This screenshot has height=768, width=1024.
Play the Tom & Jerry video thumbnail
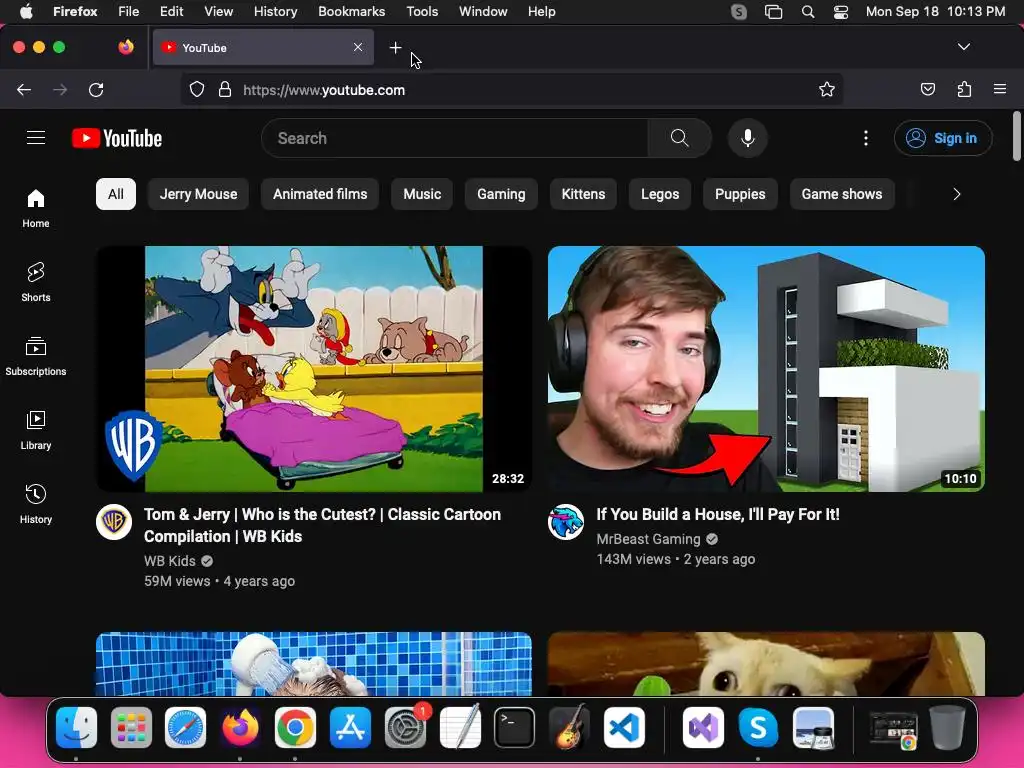[313, 368]
